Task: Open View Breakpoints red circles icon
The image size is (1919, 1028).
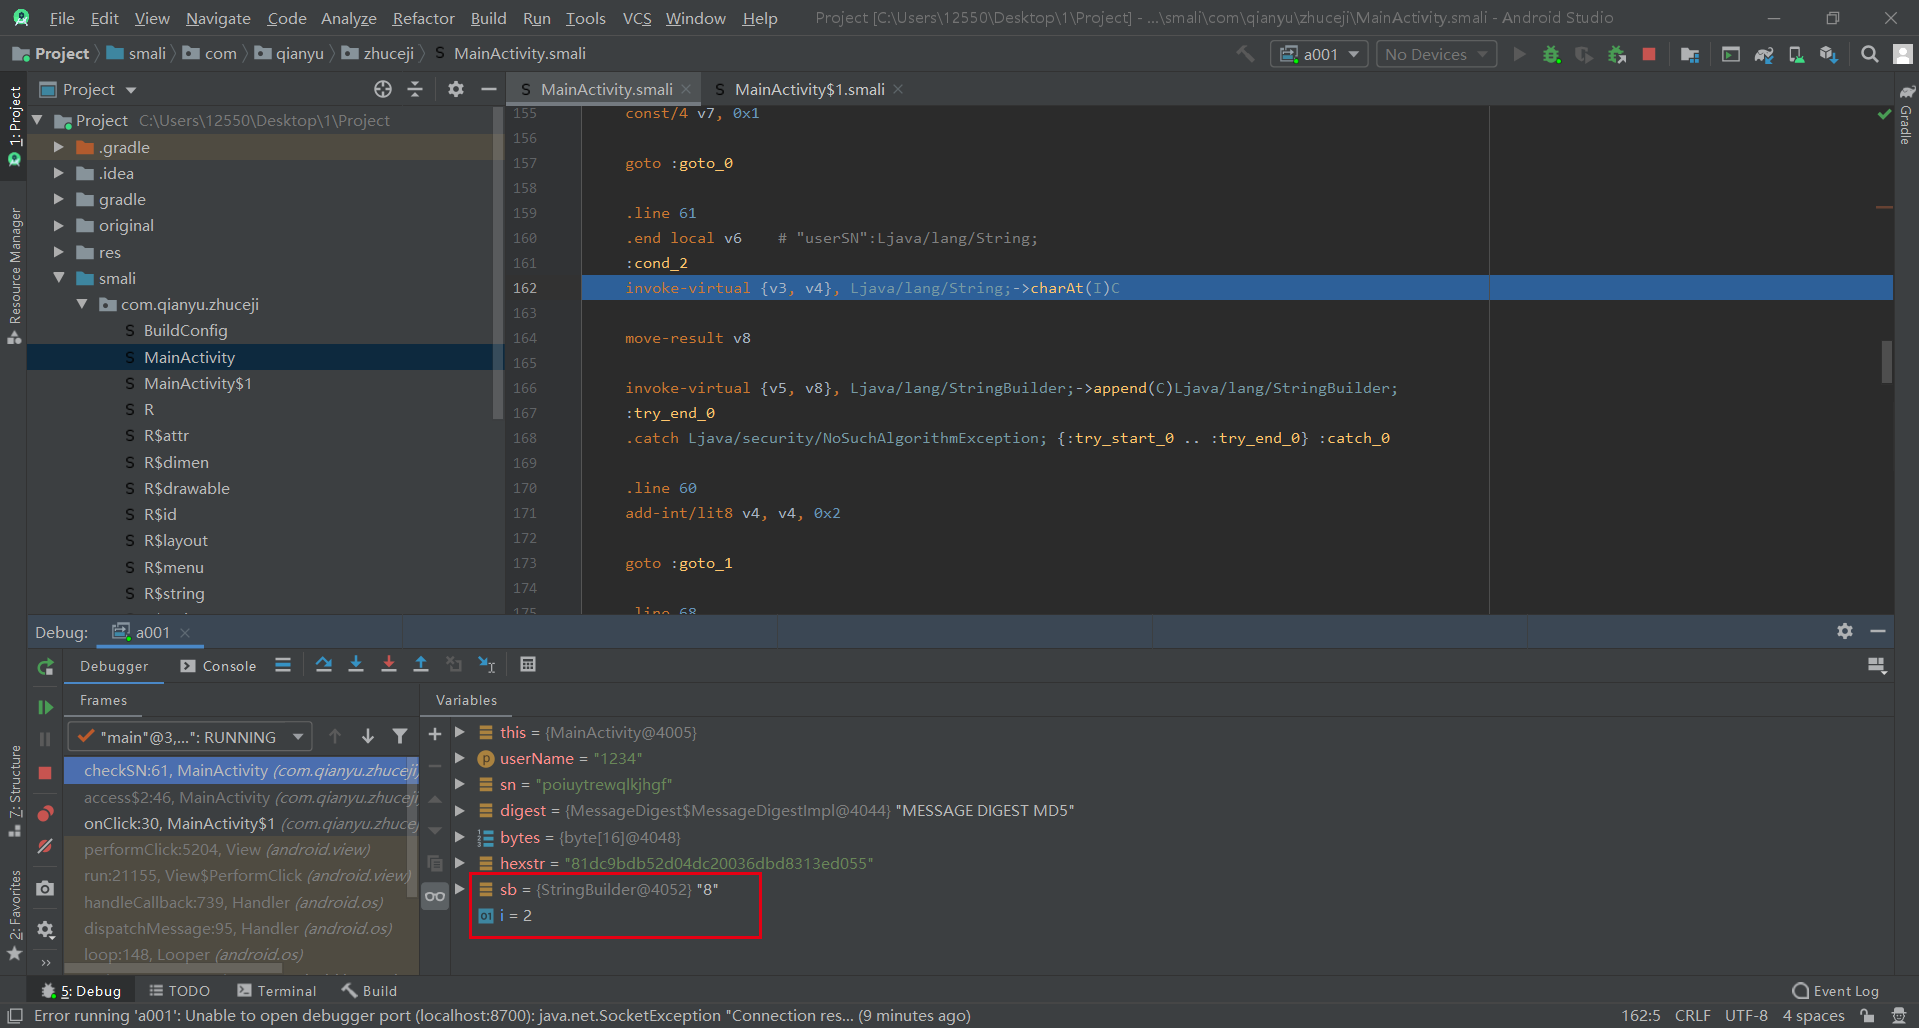Action: point(45,813)
